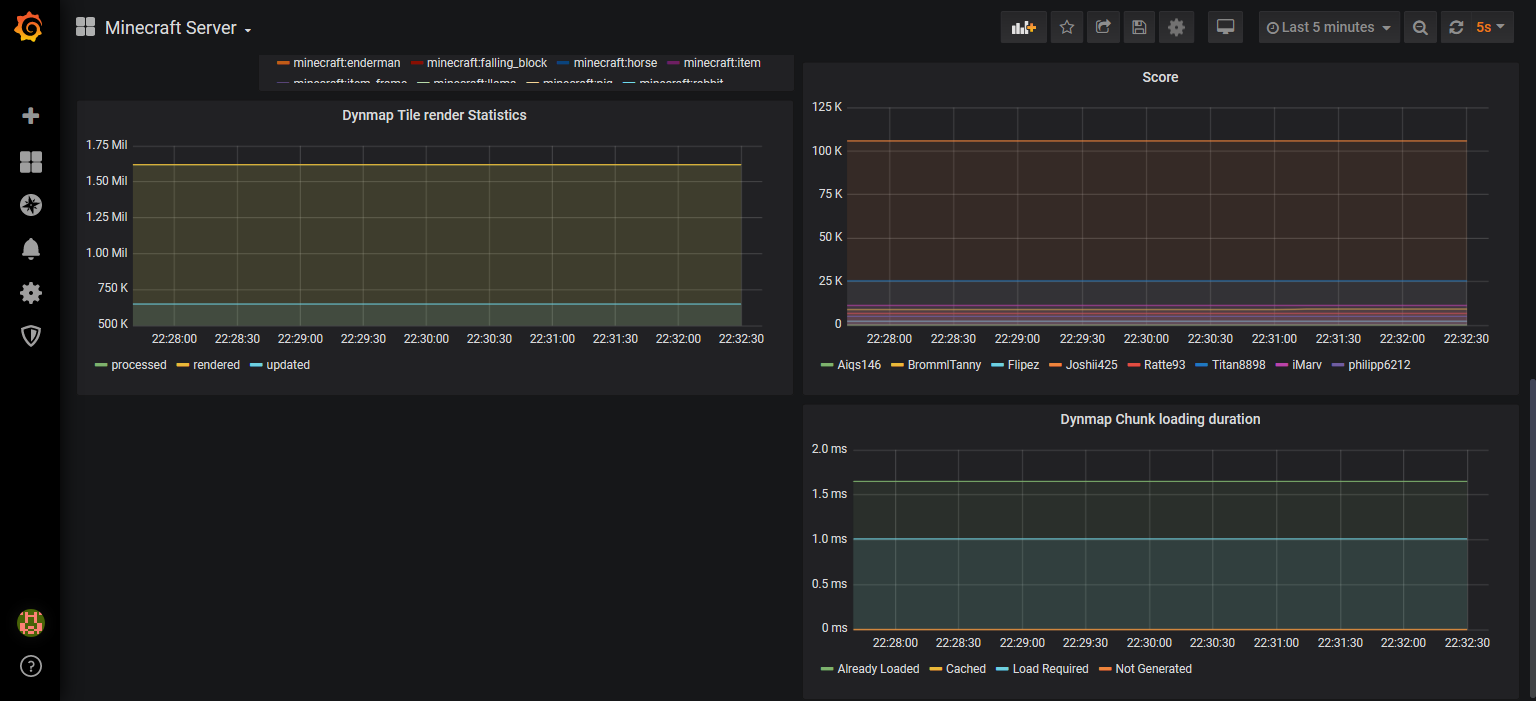Save the dashboard with disk icon
The width and height of the screenshot is (1536, 701).
click(x=1139, y=28)
